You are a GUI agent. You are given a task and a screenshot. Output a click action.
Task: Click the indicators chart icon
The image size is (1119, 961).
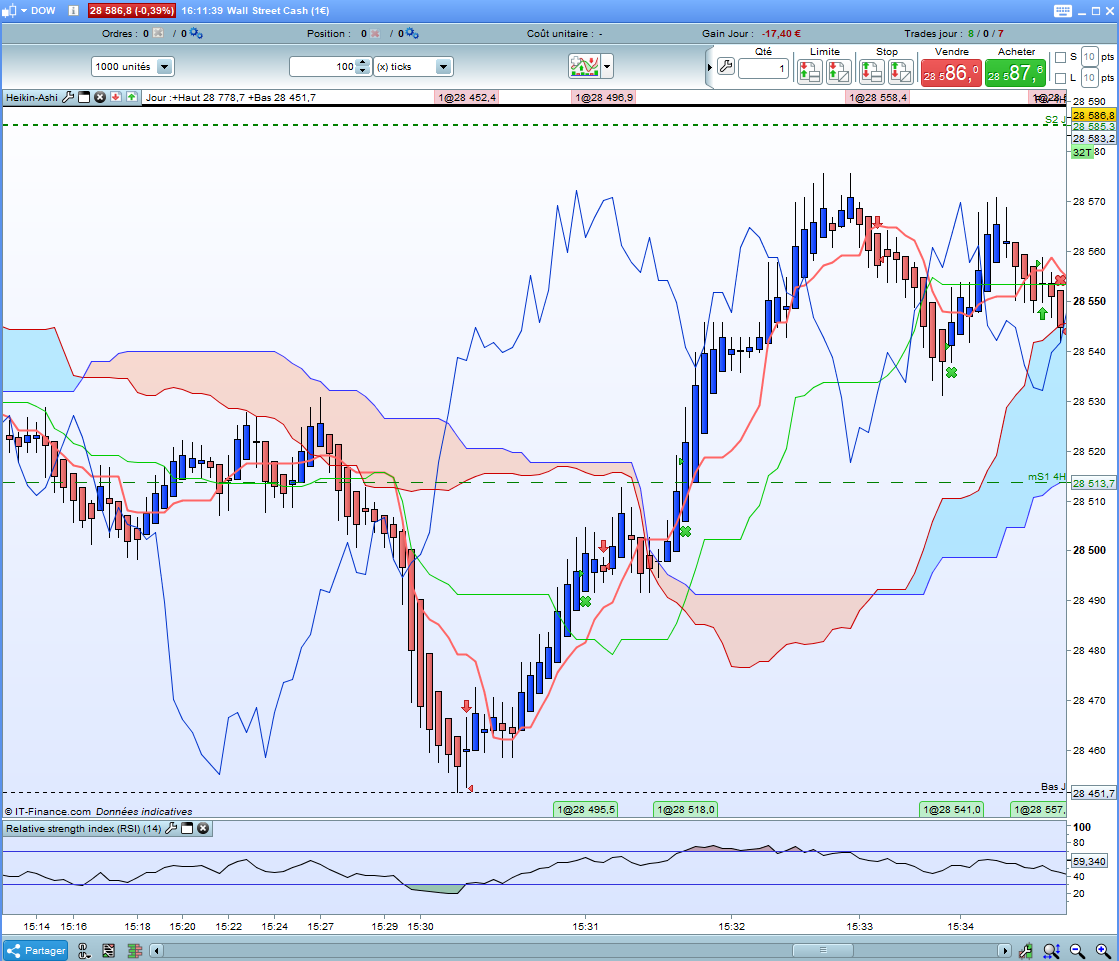(584, 66)
